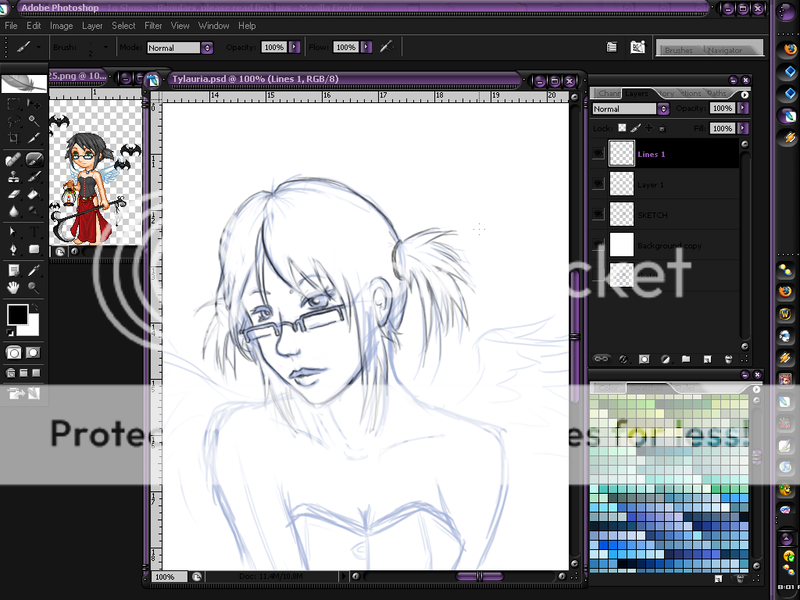The image size is (800, 600).
Task: Select the Brush tool in the toolbox
Action: click(x=33, y=158)
